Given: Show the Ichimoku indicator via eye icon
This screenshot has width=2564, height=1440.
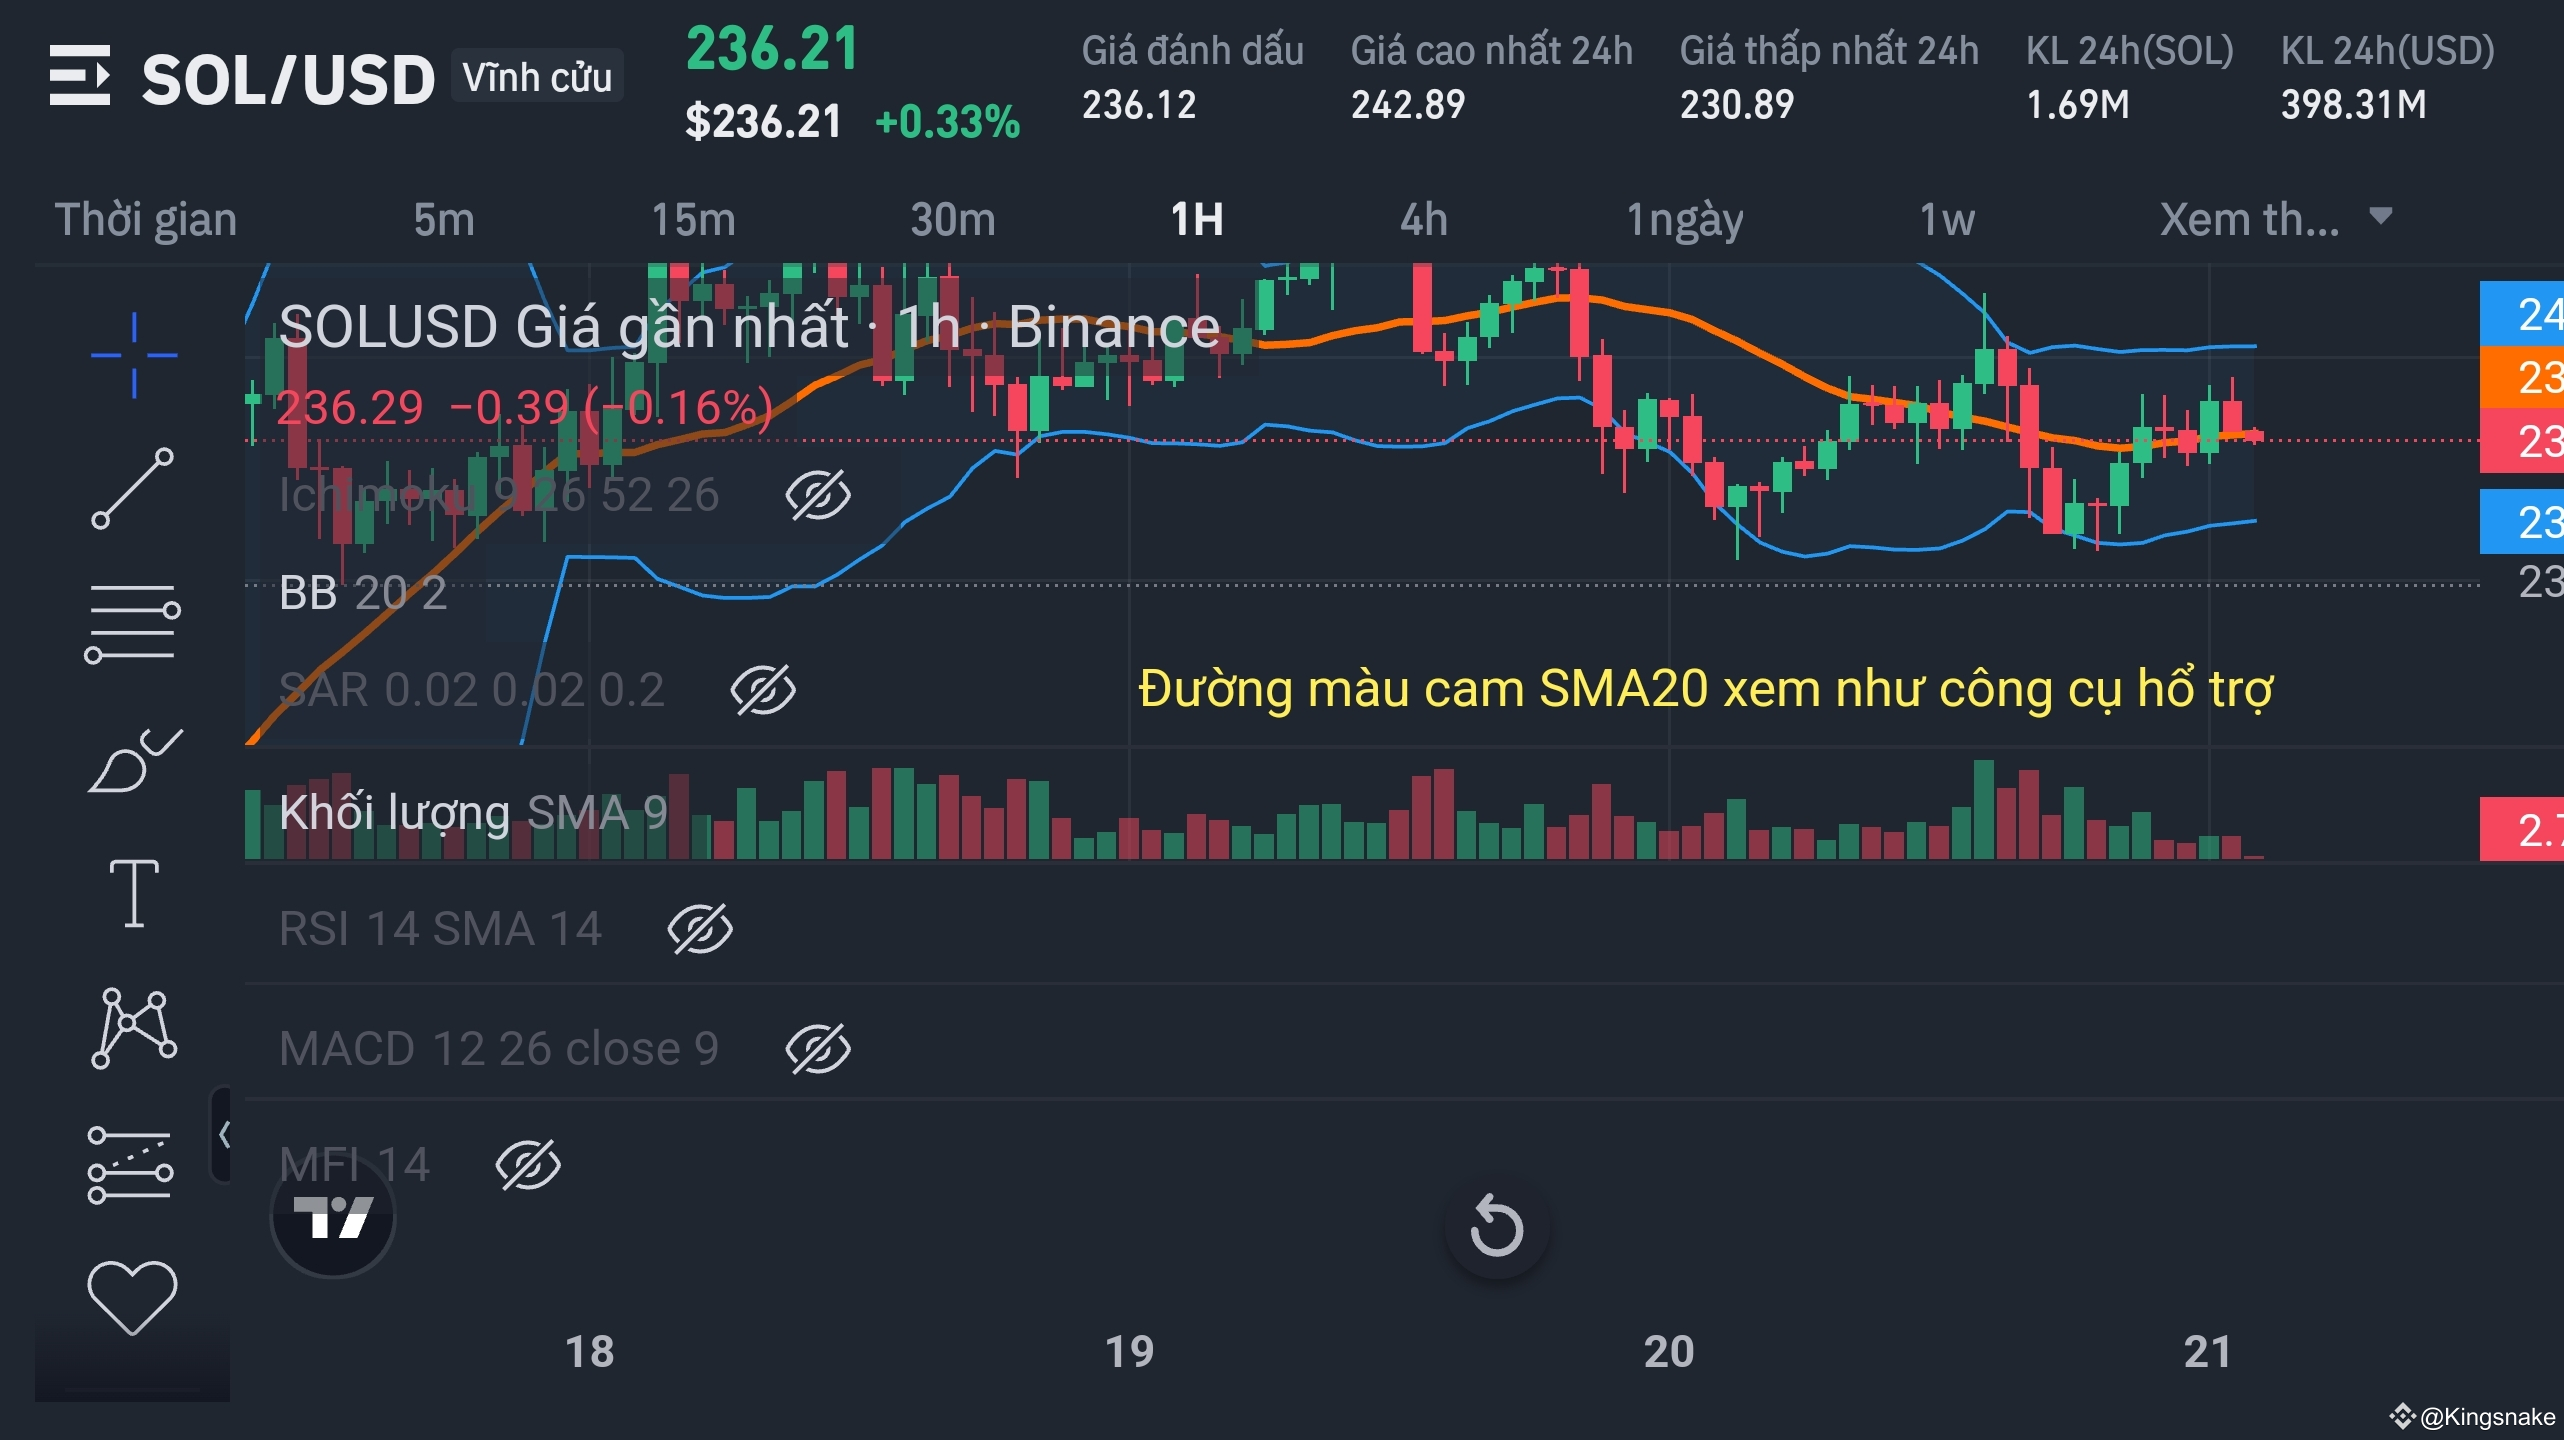Looking at the screenshot, I should 818,495.
